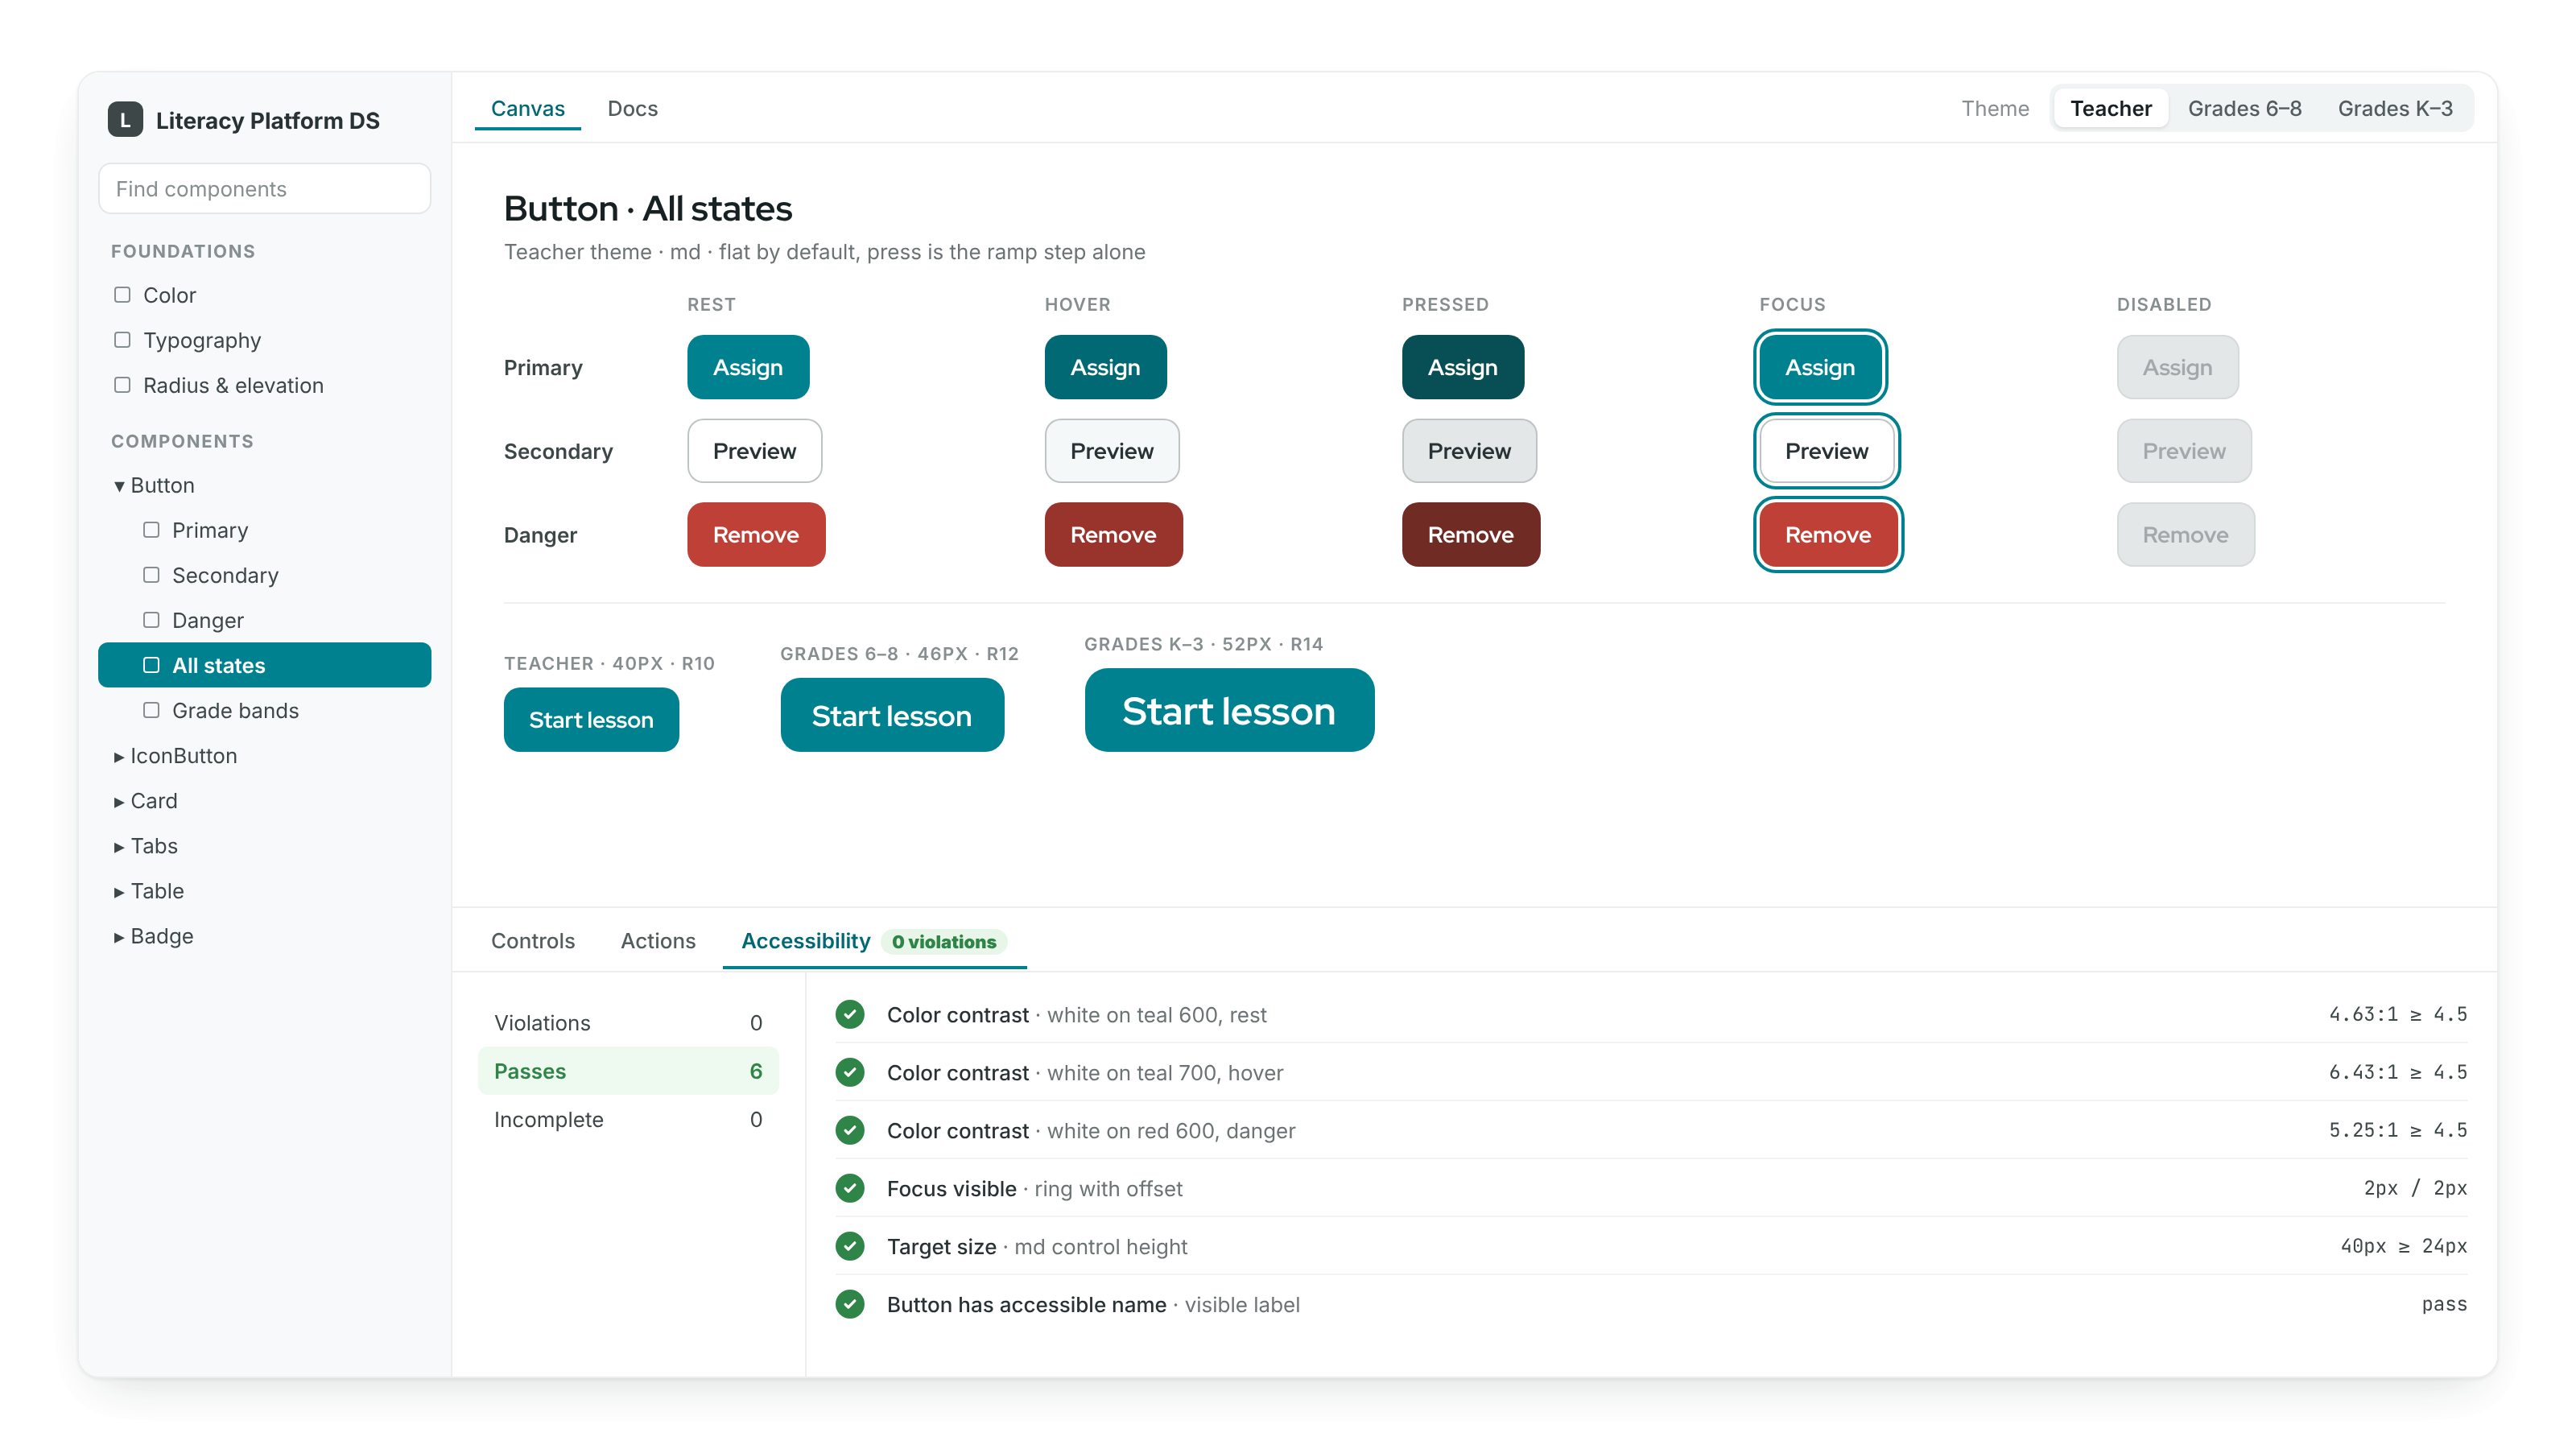2576x1449 pixels.
Task: Click the pressed-state Remove button
Action: tap(1470, 535)
